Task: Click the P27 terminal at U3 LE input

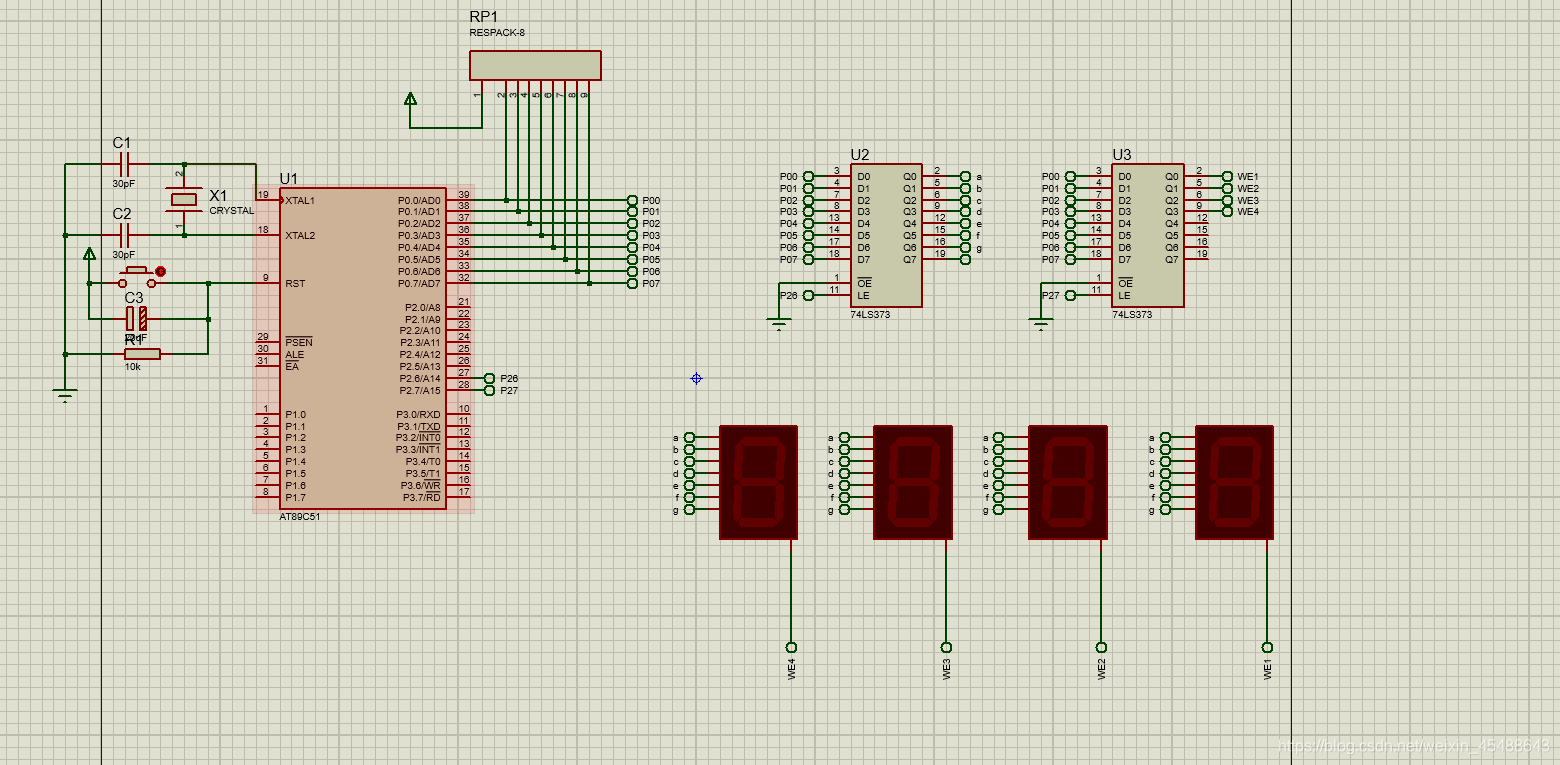Action: (x=1070, y=295)
